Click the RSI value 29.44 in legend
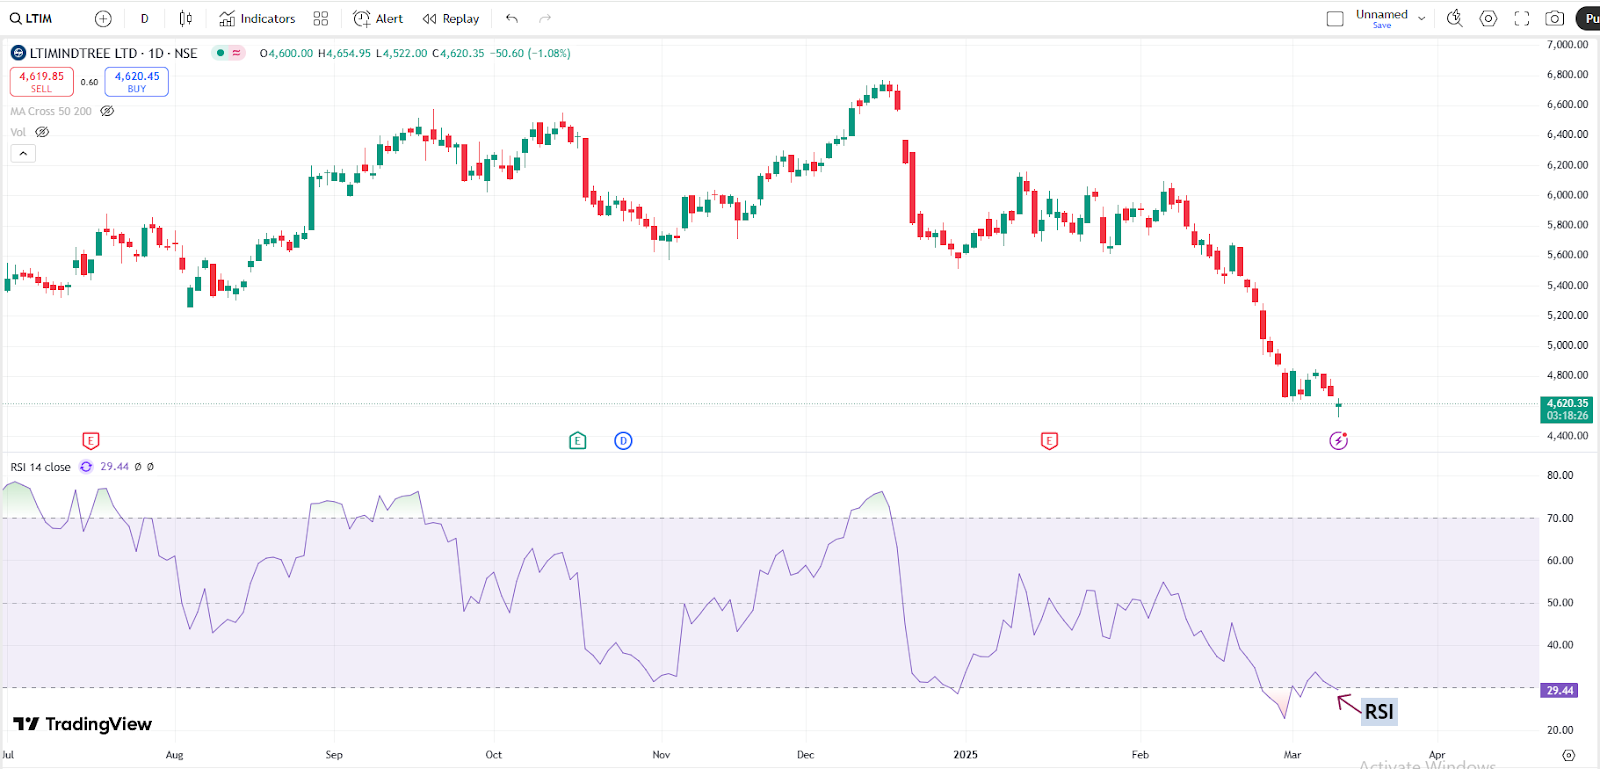The width and height of the screenshot is (1600, 769). point(114,467)
